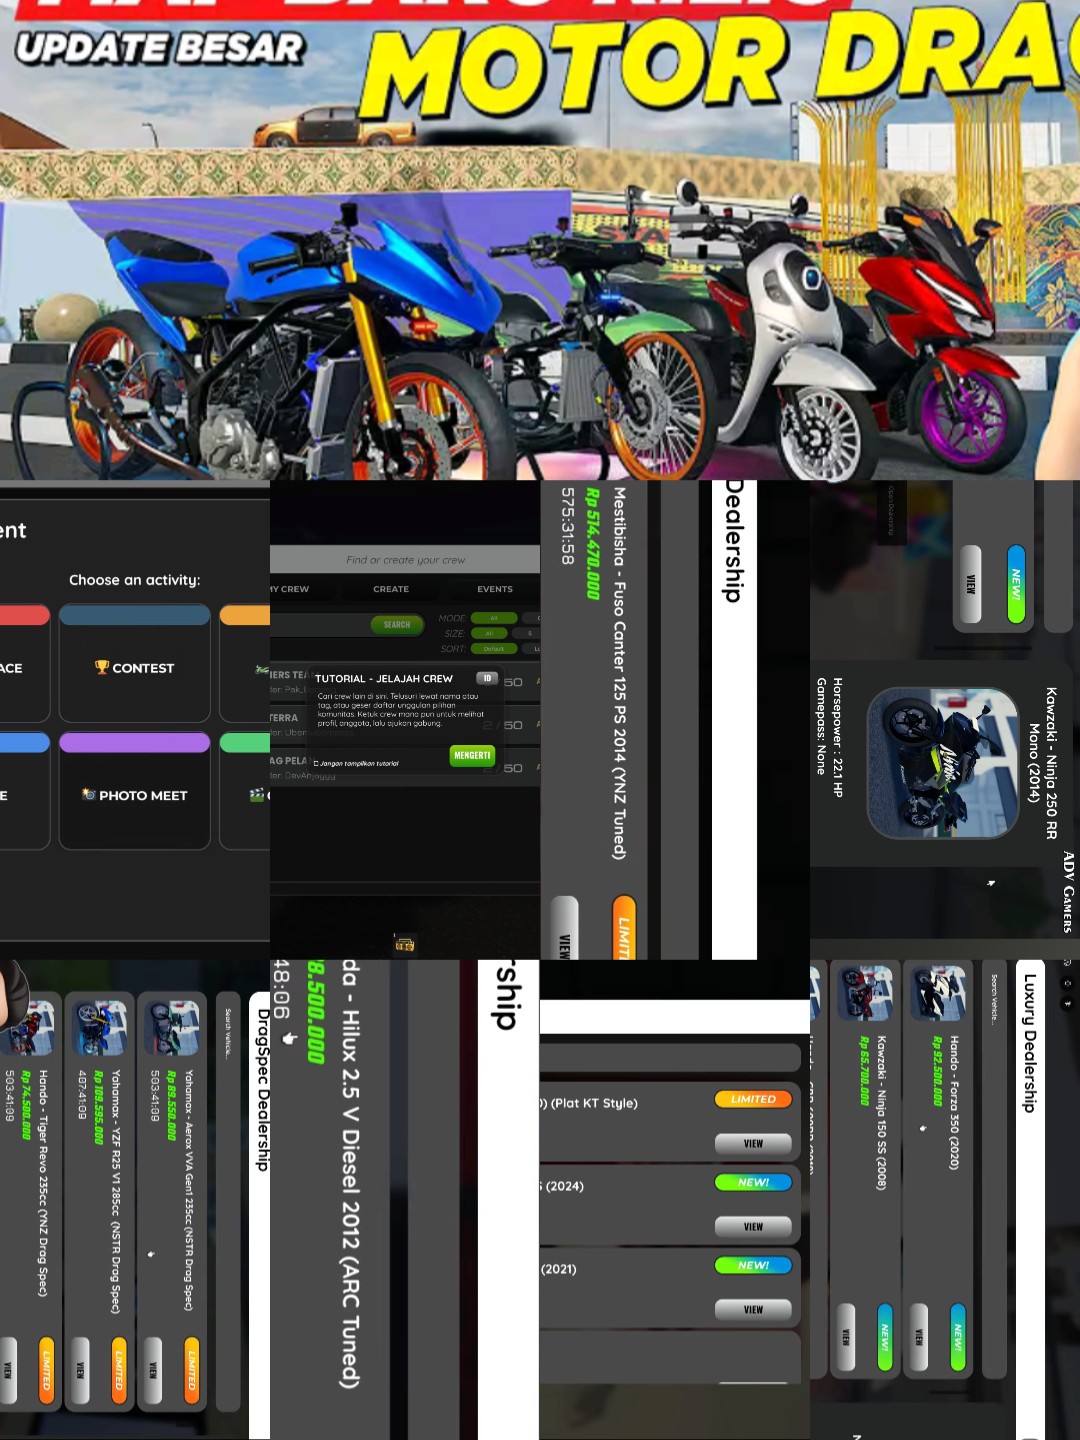1080x1440 pixels.
Task: Click VIEW on the Tiger Revo listing
Action: click(x=8, y=1370)
